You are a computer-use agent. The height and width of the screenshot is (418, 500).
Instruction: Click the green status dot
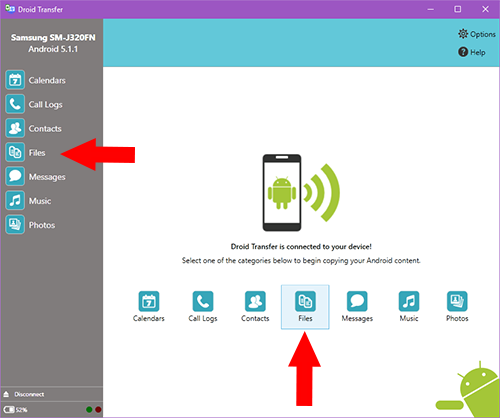(x=89, y=410)
